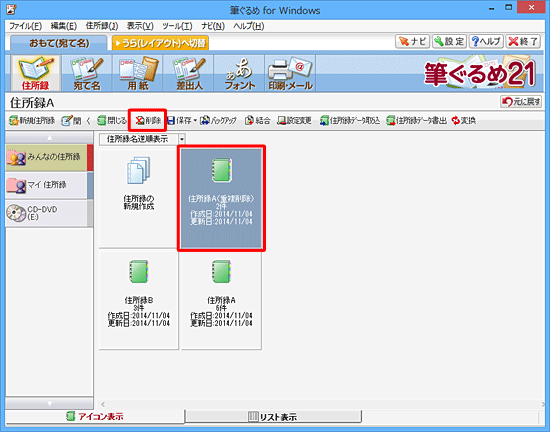The width and height of the screenshot is (550, 432).
Task: Open the 住所録(J) menu
Action: [x=102, y=26]
